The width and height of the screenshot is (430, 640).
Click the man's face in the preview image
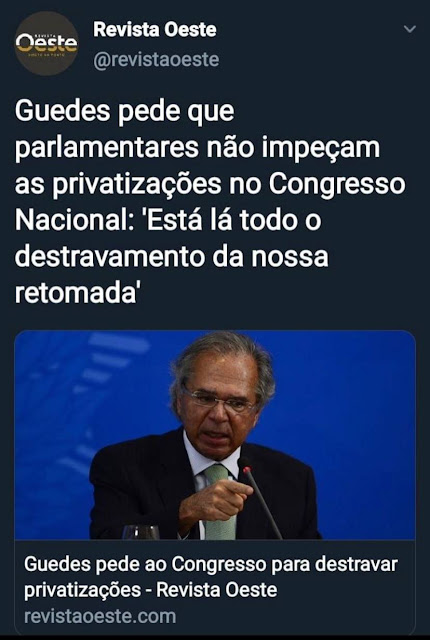point(218,404)
